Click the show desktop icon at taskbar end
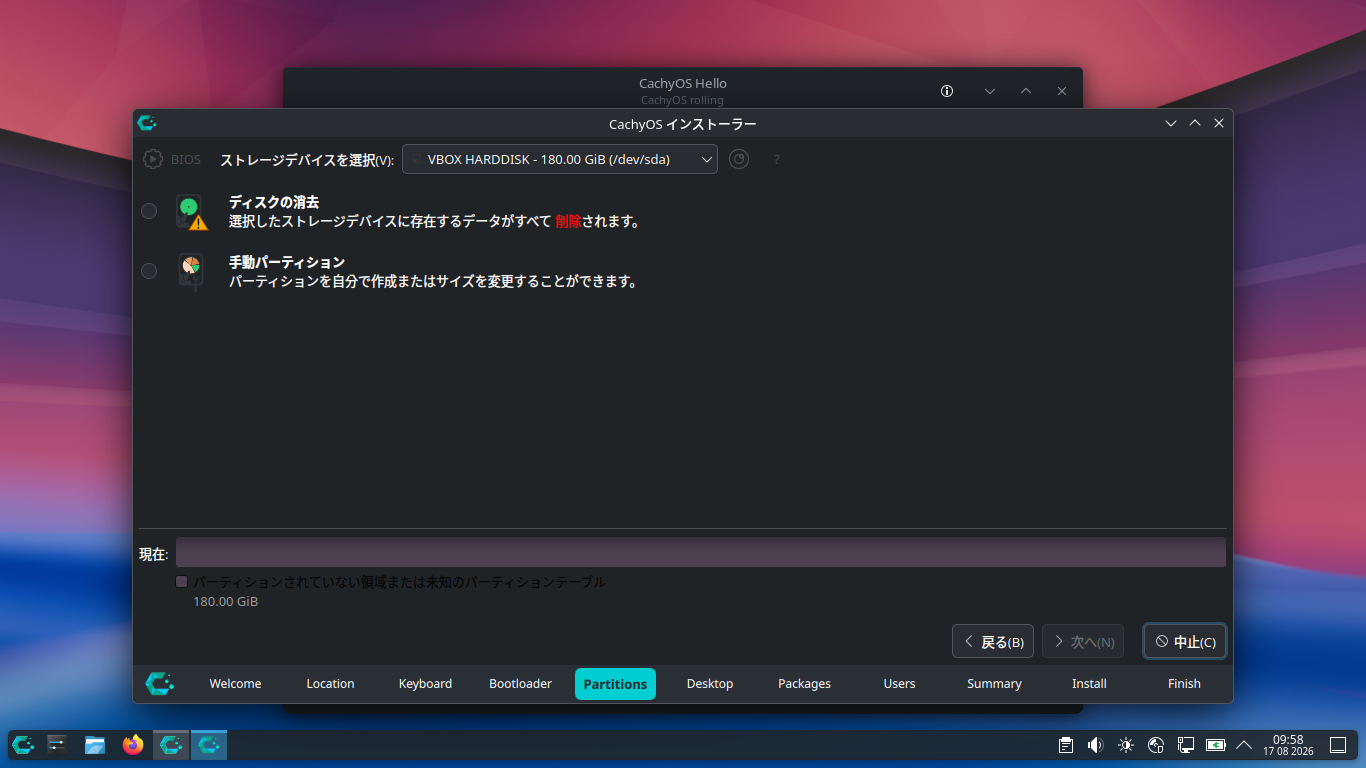Image resolution: width=1366 pixels, height=768 pixels. pos(1338,745)
